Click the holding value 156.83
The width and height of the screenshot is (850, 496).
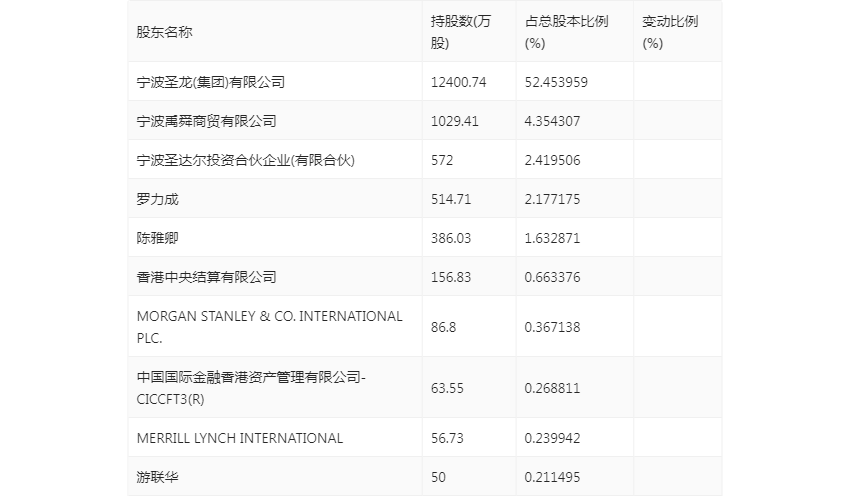451,277
